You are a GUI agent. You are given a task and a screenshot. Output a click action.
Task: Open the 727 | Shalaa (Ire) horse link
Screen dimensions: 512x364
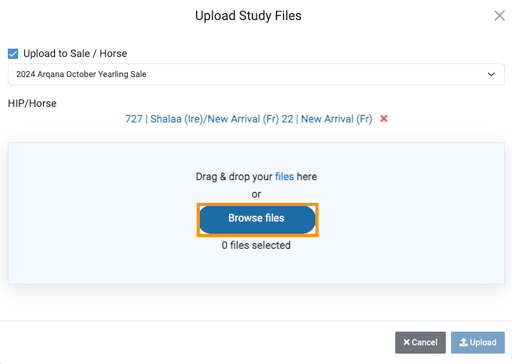(x=248, y=119)
